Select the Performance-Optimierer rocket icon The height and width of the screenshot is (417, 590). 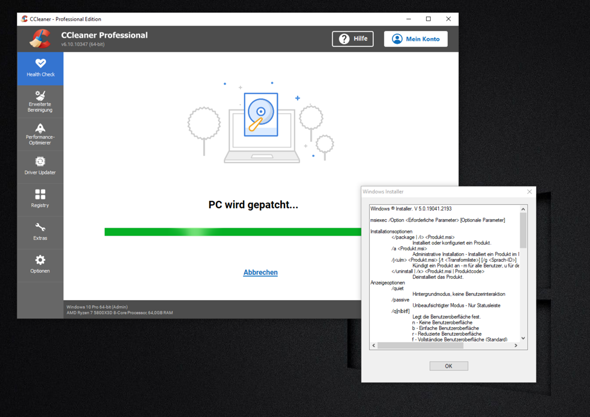click(40, 128)
